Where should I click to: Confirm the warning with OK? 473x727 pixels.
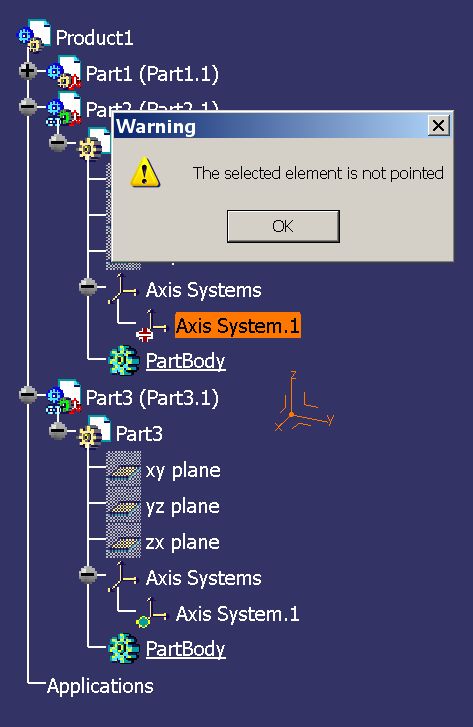pyautogui.click(x=283, y=226)
